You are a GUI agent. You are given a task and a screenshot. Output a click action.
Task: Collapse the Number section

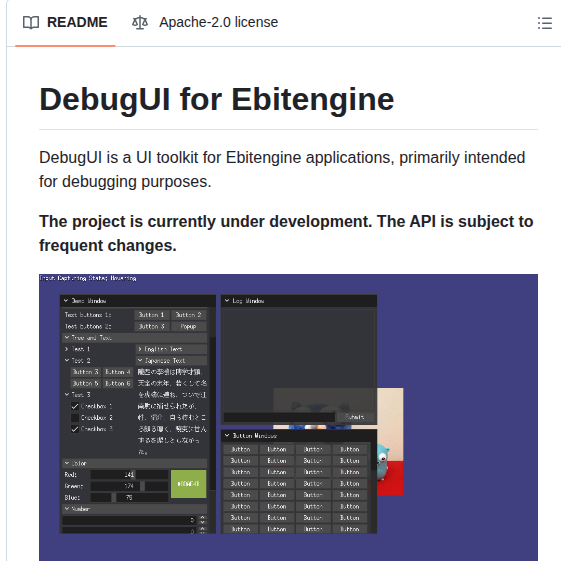[x=135, y=509]
